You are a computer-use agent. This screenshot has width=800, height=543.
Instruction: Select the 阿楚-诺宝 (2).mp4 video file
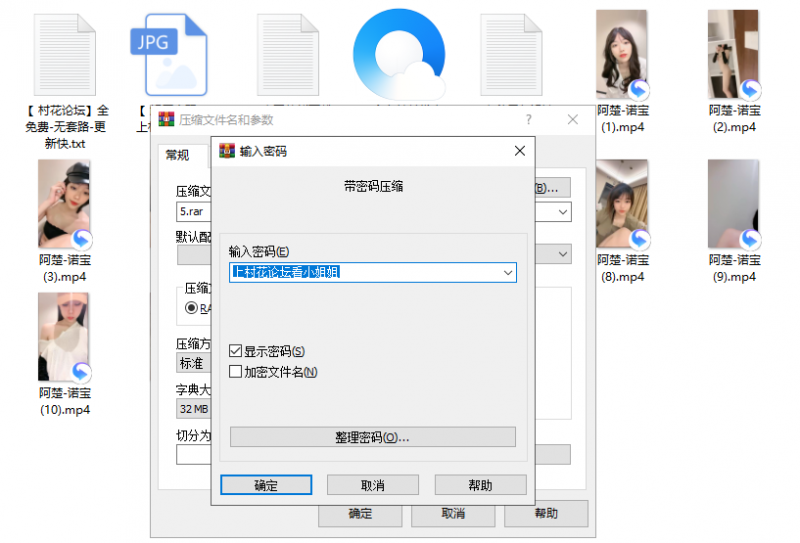pyautogui.click(x=734, y=55)
